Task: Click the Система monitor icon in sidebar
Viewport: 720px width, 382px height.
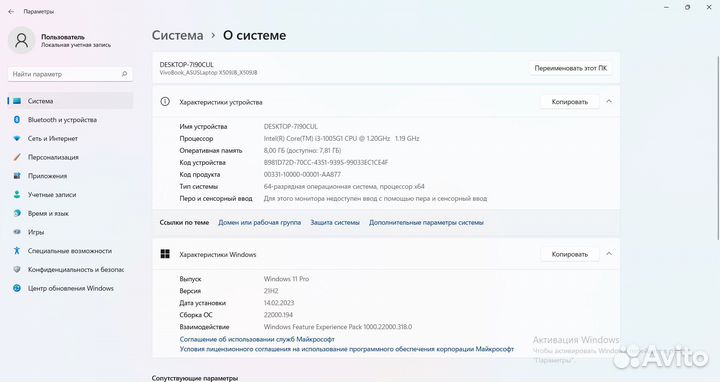Action: coord(17,101)
